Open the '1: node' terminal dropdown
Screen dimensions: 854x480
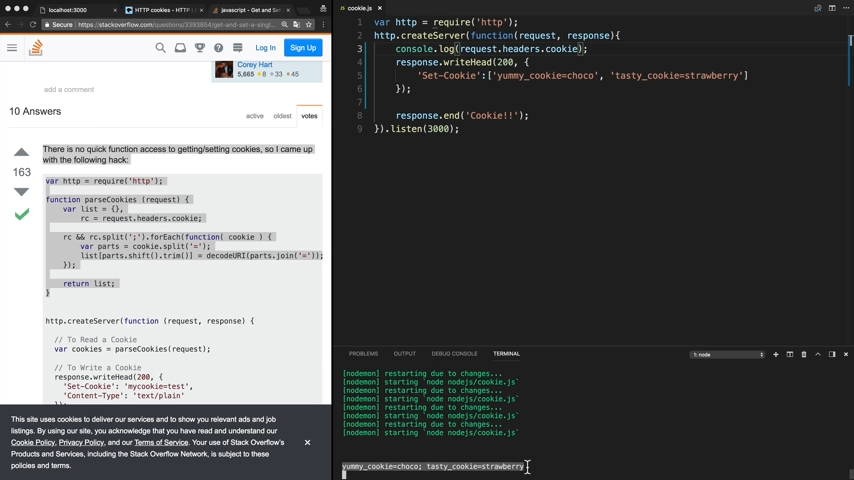tap(727, 354)
